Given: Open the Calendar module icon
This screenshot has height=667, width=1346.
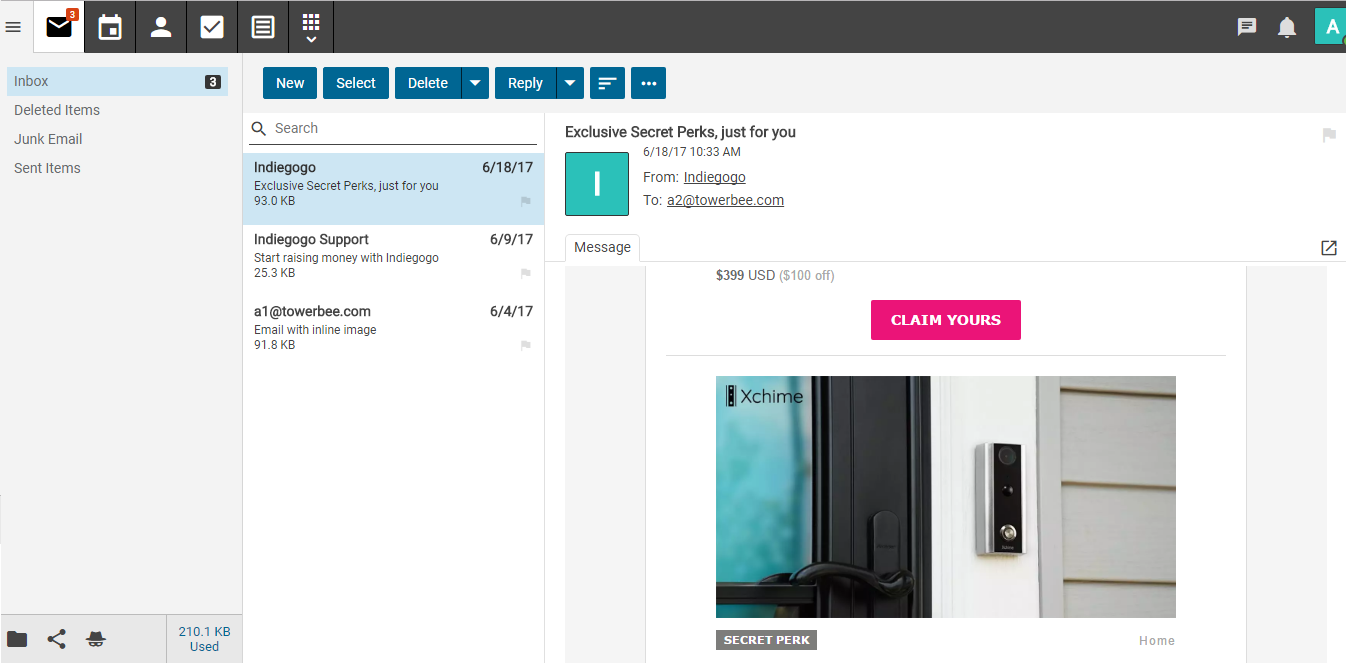Looking at the screenshot, I should coord(110,27).
